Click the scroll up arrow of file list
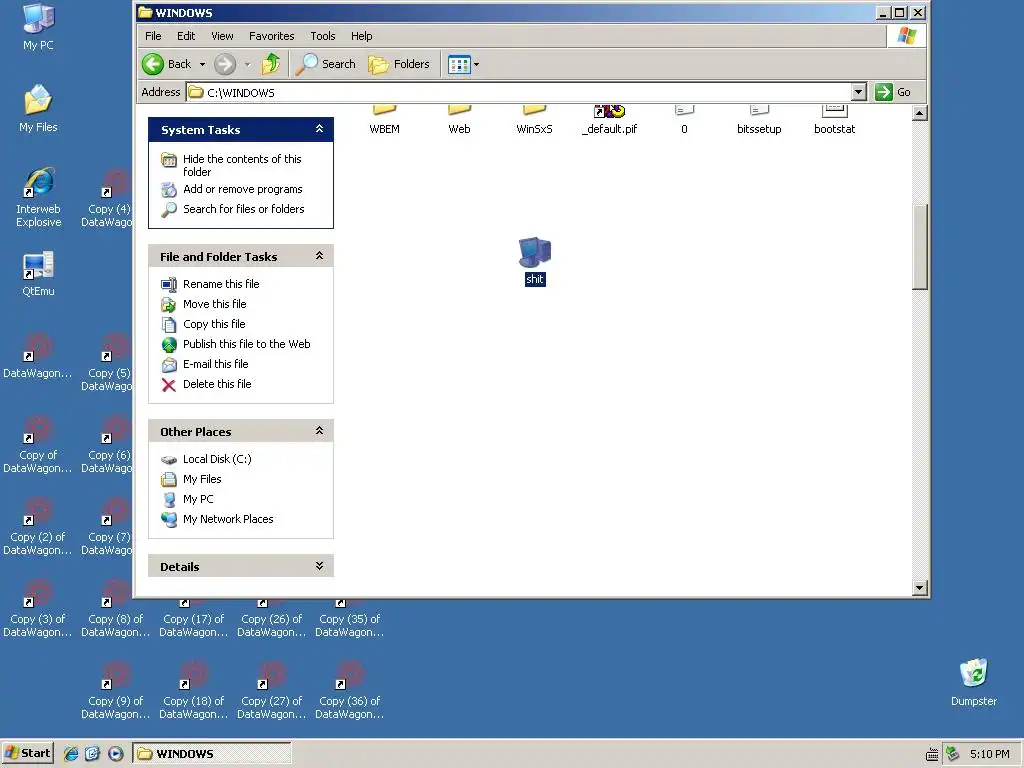This screenshot has height=768, width=1024. pos(920,114)
